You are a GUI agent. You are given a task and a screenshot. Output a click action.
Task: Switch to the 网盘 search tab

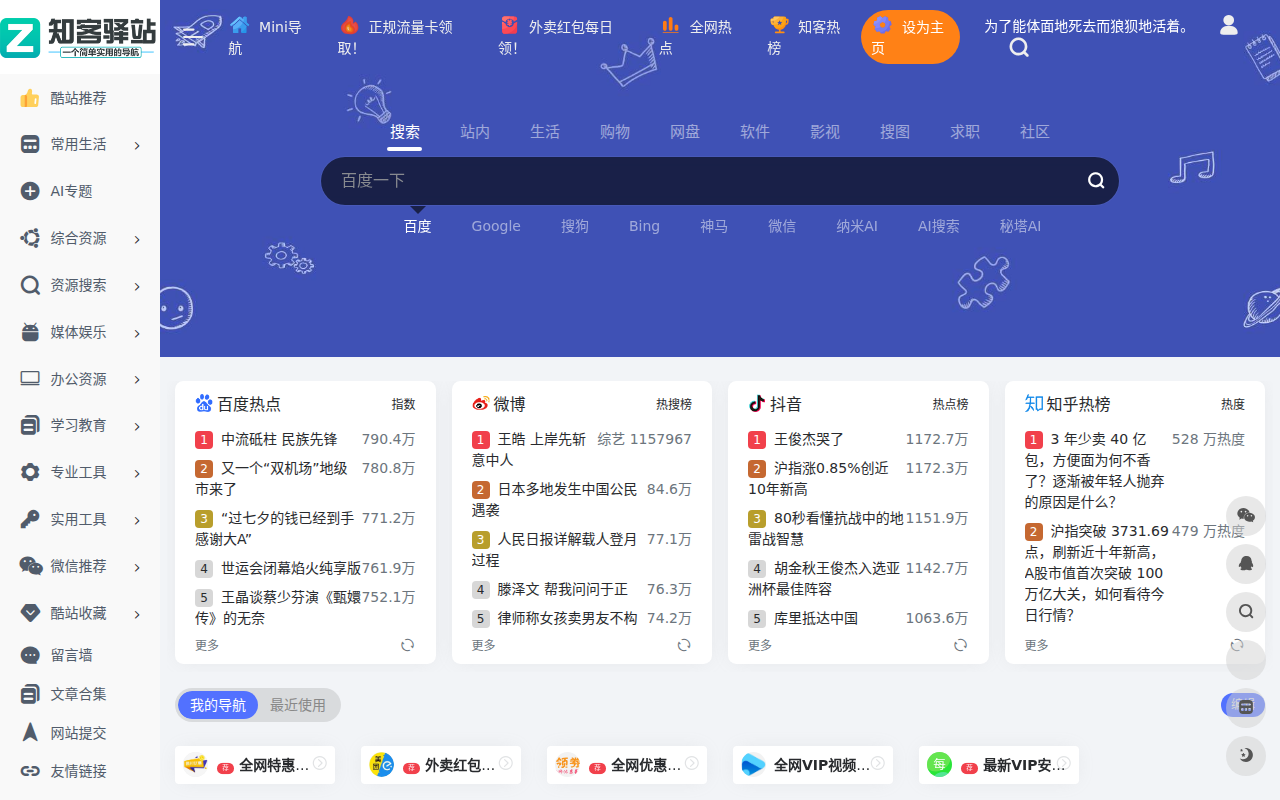(685, 132)
